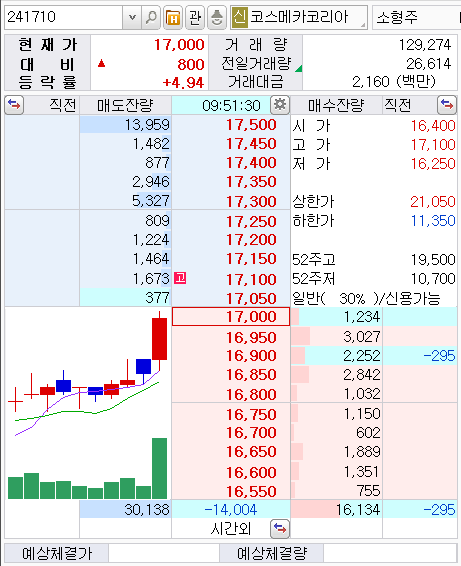Image resolution: width=461 pixels, height=566 pixels.
Task: Open the 코스메카코리아 name field expander
Action: [x=363, y=25]
